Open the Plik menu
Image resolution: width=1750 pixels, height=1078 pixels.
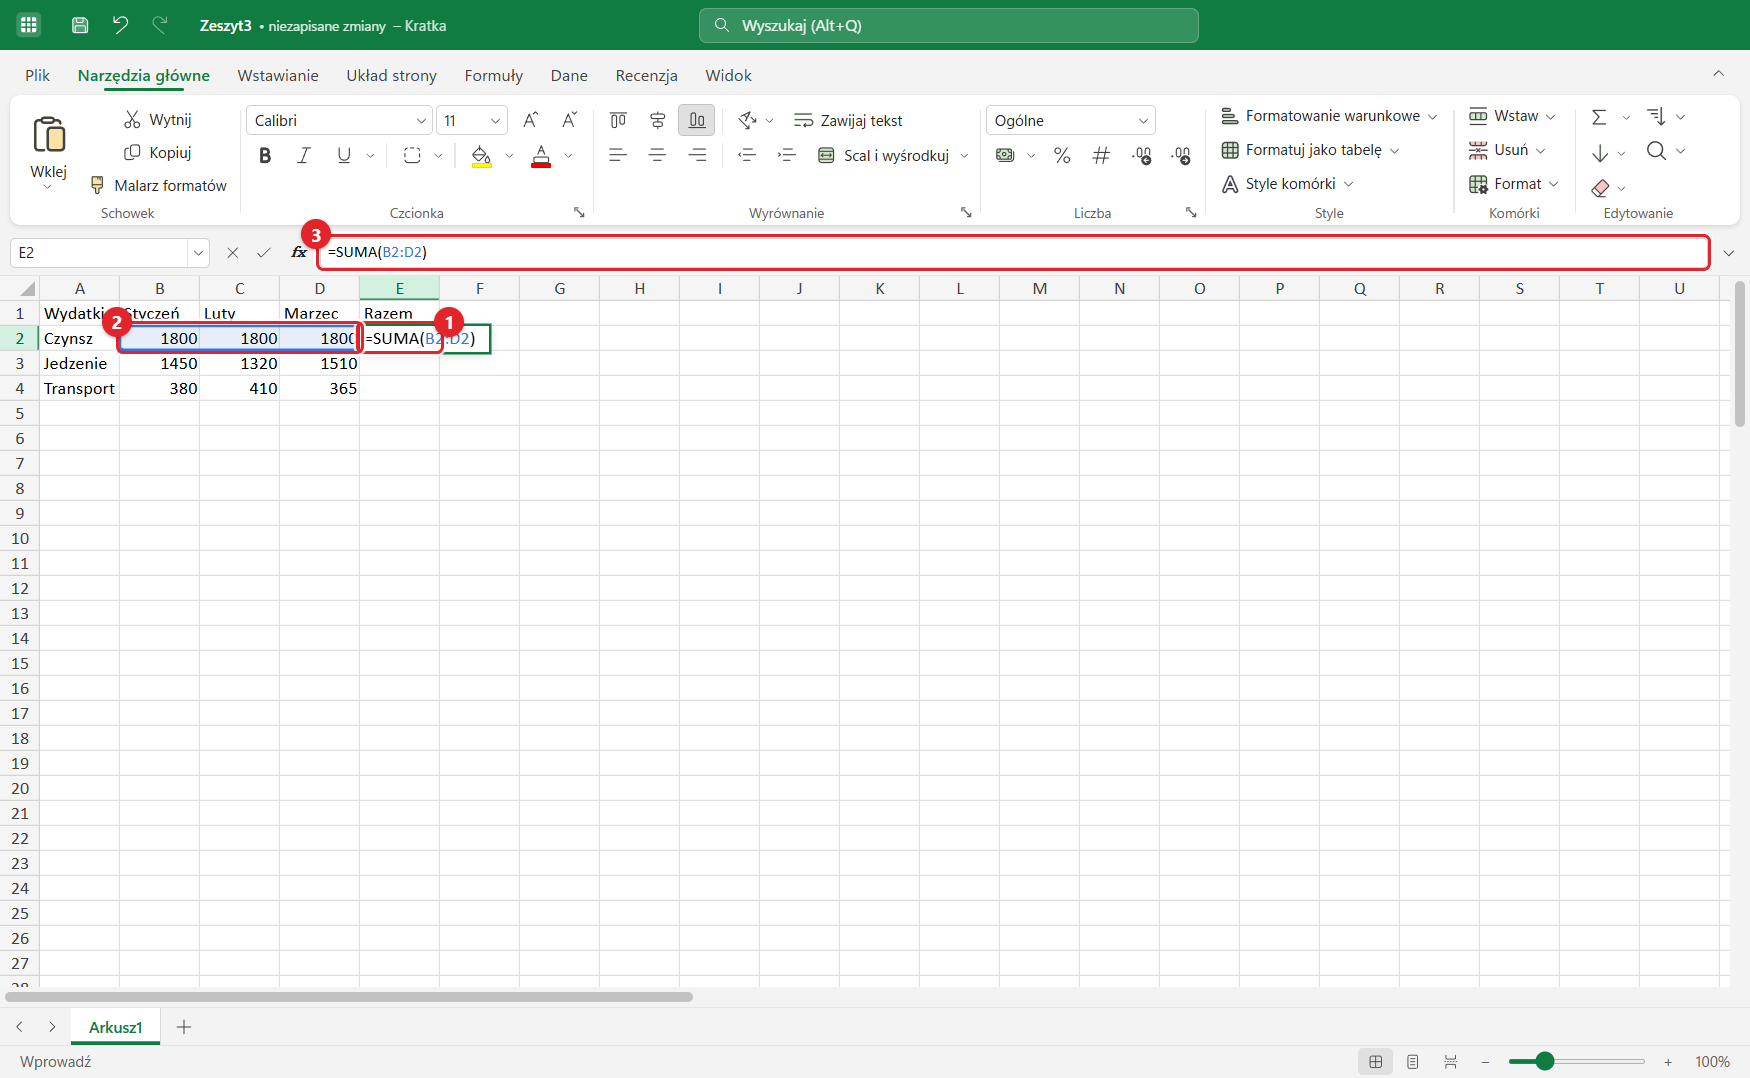(38, 75)
